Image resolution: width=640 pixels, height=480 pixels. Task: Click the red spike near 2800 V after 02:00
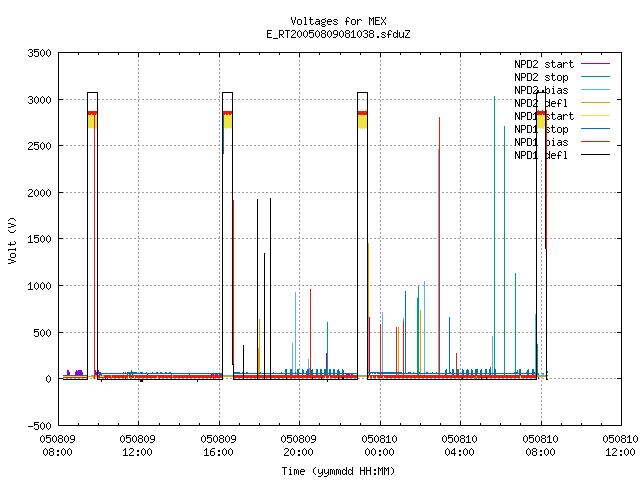[440, 245]
